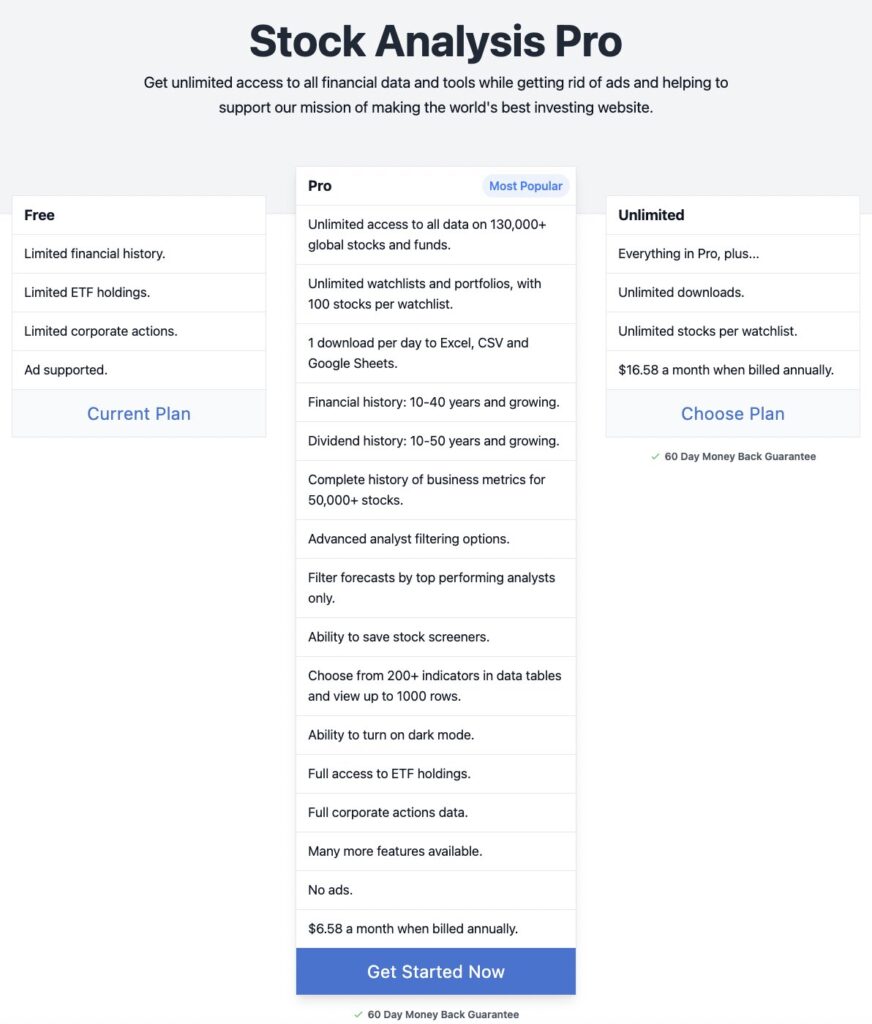Screen dimensions: 872x1024
Task: Click the Unlimited downloads feature row
Action: tap(681, 293)
